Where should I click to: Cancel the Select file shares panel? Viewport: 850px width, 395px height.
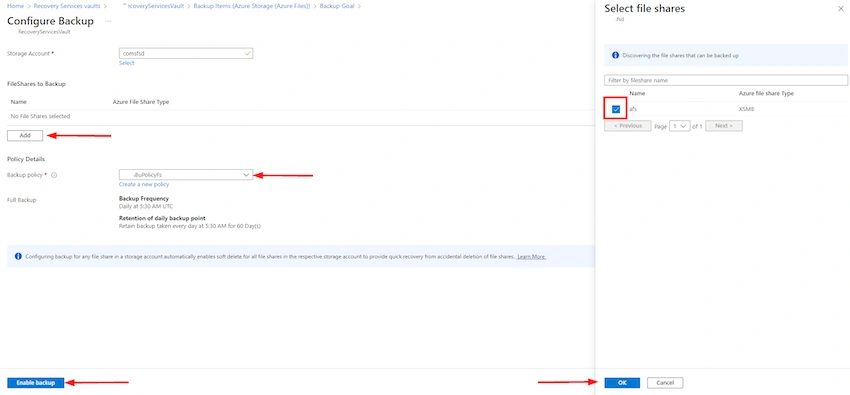[x=665, y=383]
